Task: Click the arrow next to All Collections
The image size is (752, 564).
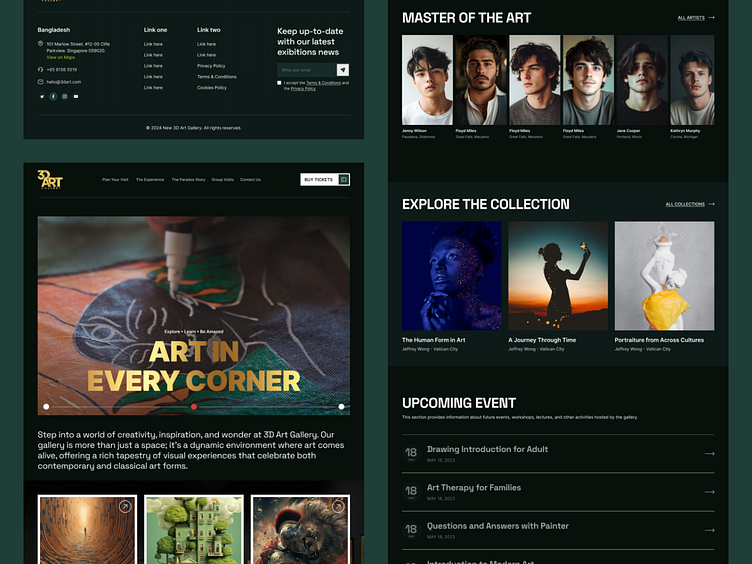Action: pos(711,204)
